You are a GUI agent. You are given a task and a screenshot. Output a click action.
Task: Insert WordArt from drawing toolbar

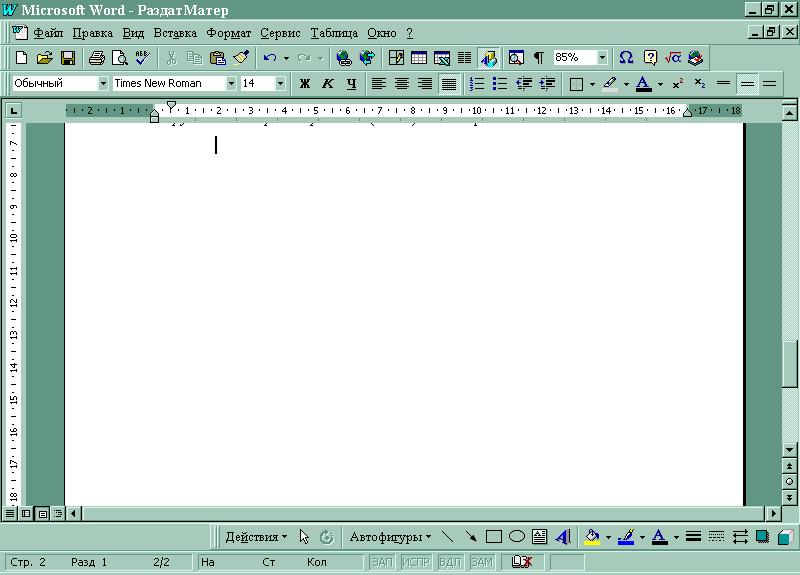point(563,537)
